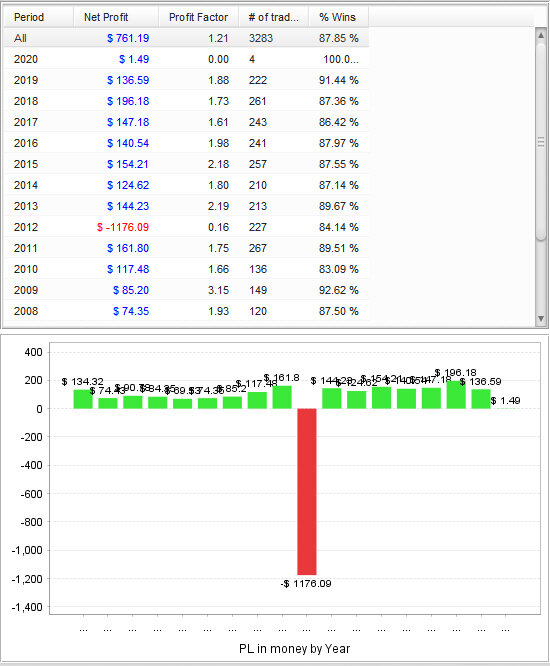Click the $ 196.18 net profit cell
Screen dimensions: 550x666
[128, 101]
